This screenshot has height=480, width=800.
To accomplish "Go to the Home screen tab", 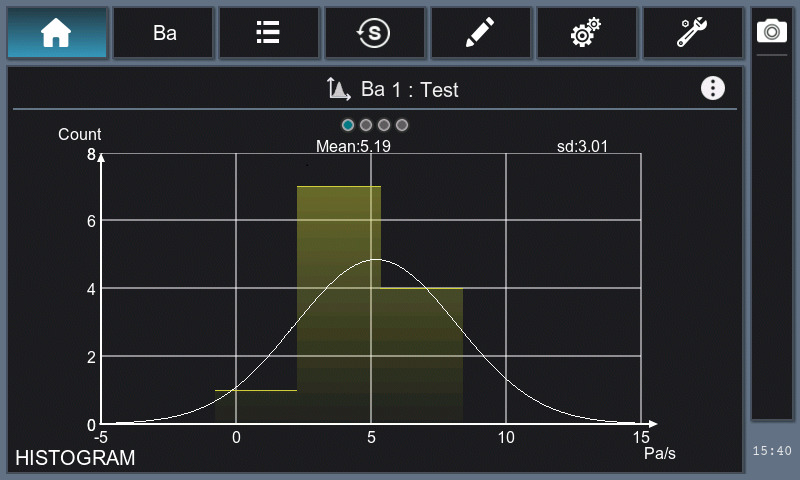I will pos(57,33).
